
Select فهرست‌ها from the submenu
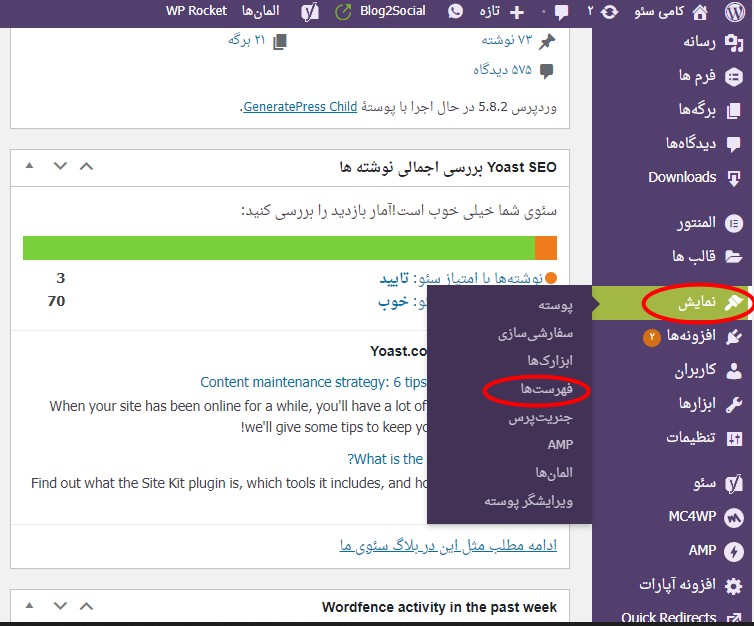(x=547, y=388)
